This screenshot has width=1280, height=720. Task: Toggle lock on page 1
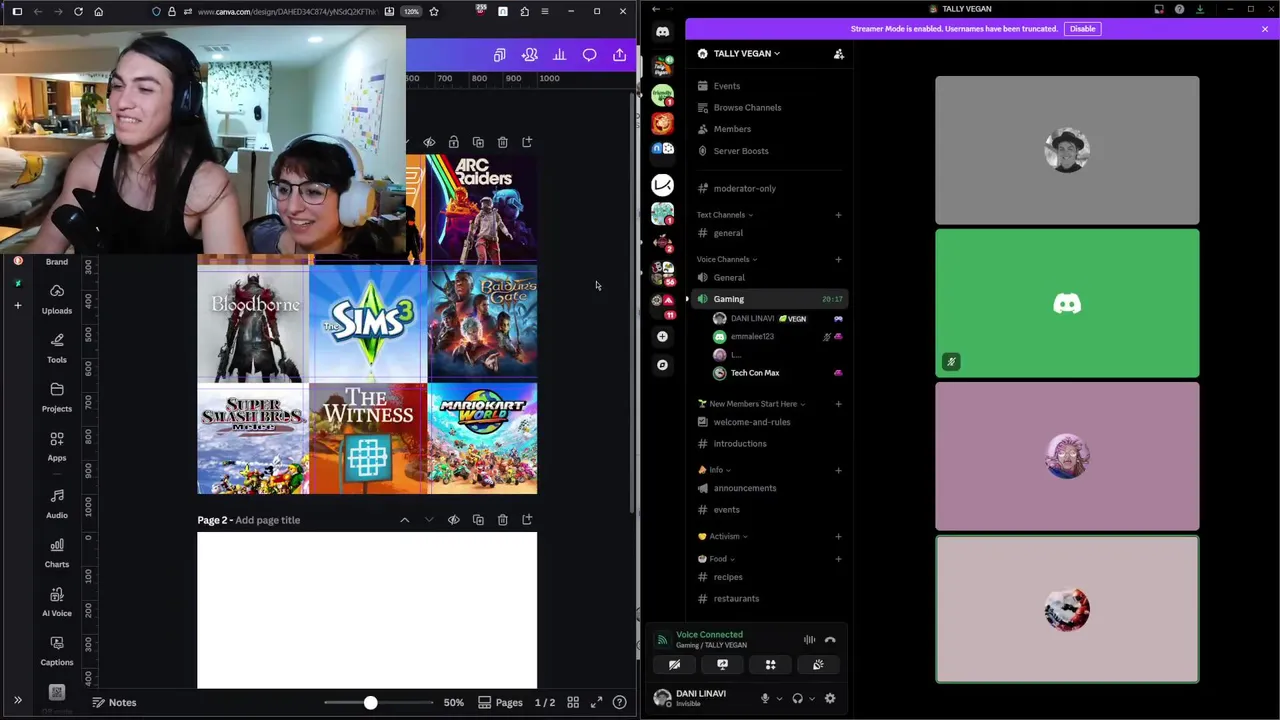click(x=454, y=142)
